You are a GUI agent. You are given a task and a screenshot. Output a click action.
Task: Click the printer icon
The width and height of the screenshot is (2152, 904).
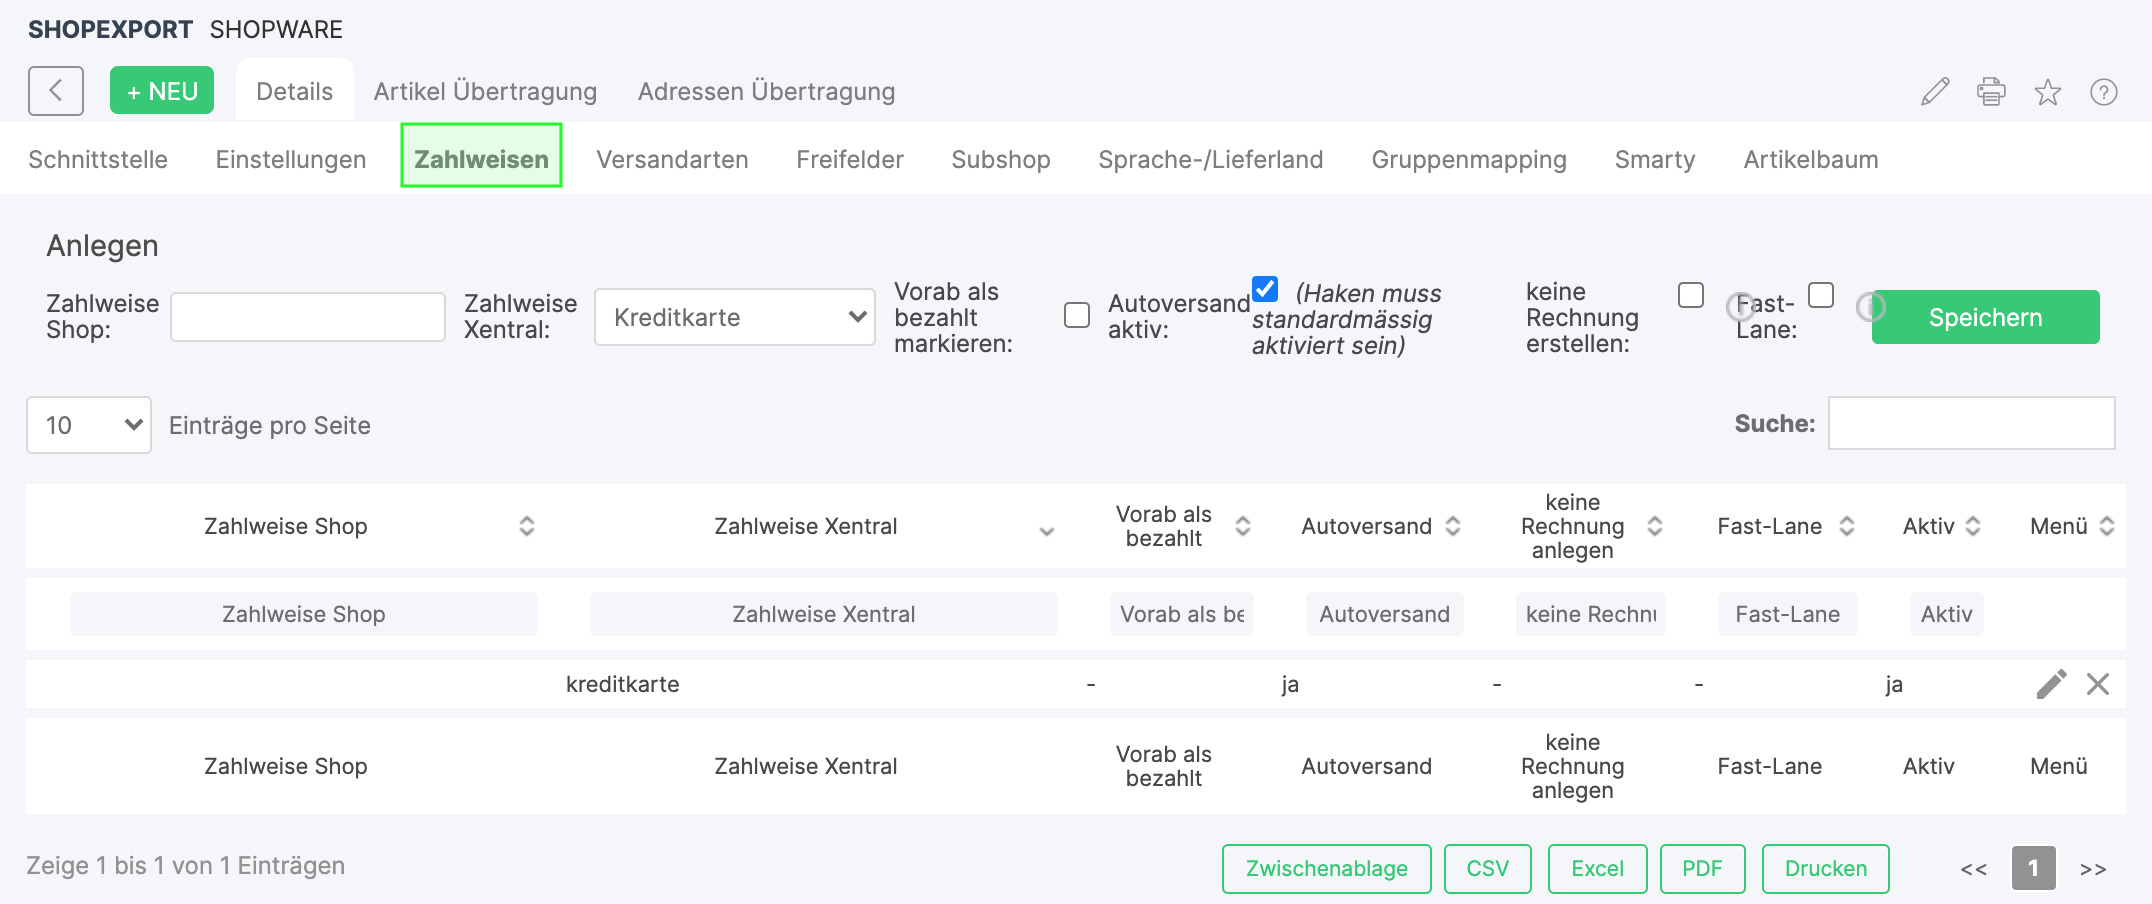point(1991,92)
